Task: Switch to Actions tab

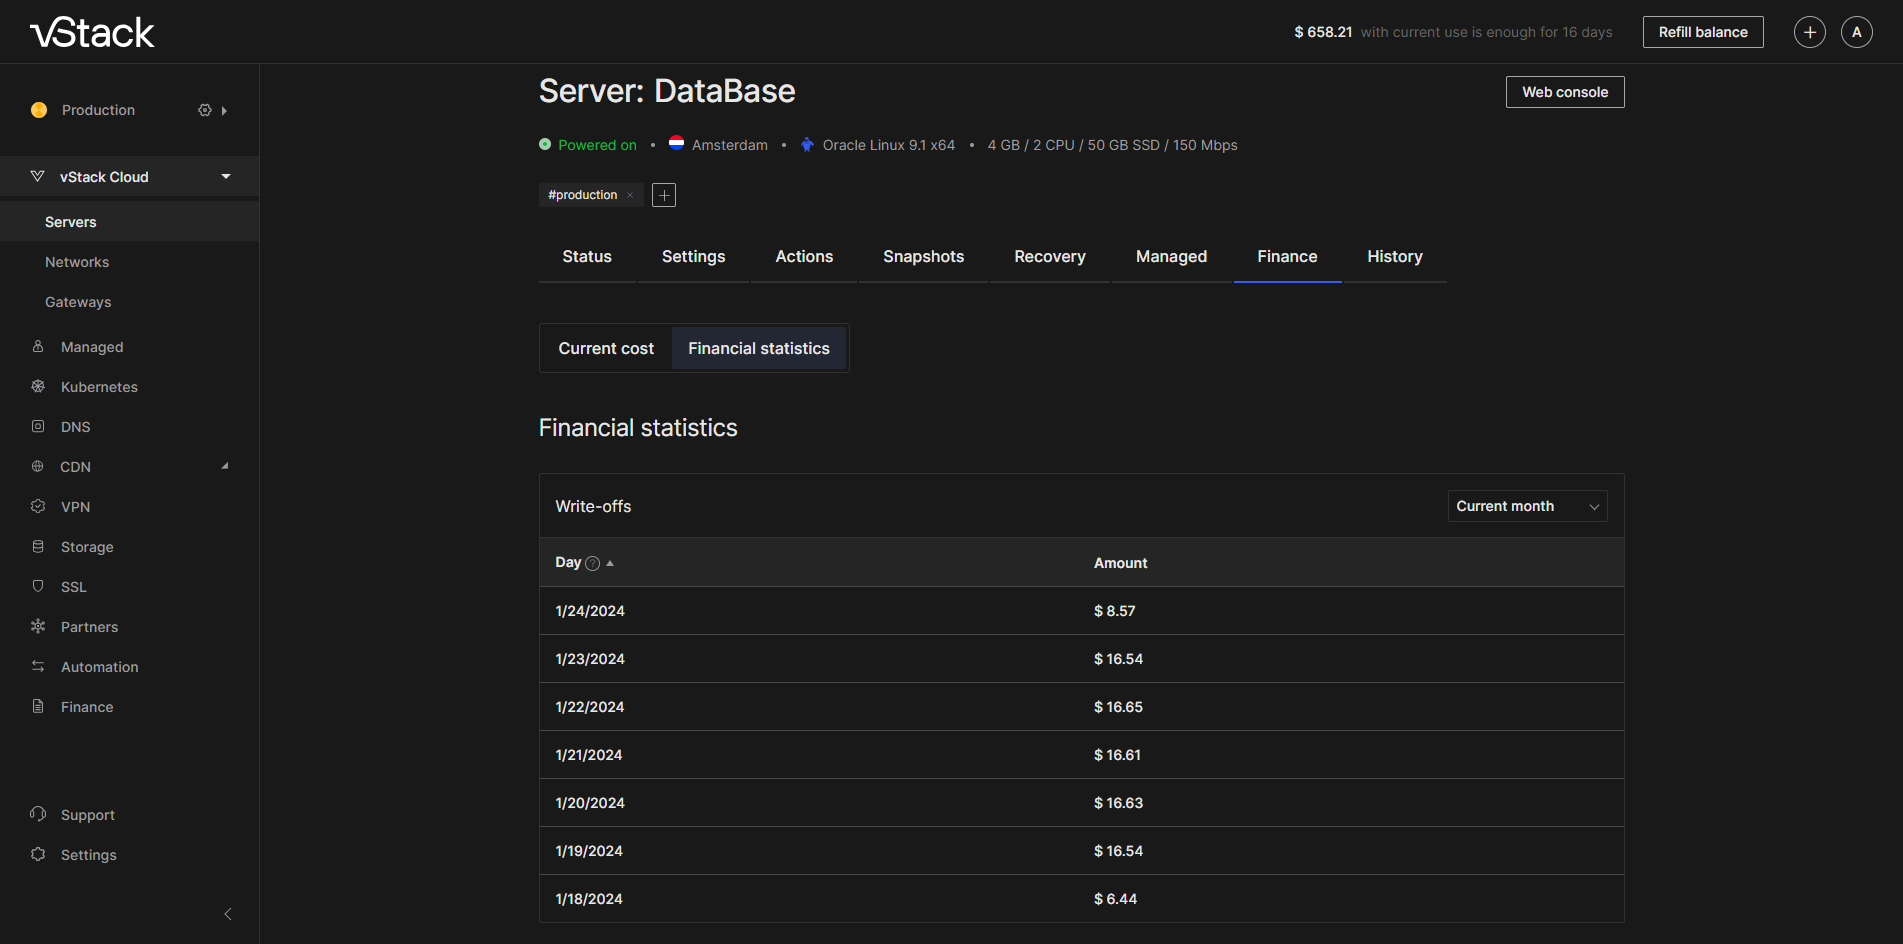Action: pos(804,257)
